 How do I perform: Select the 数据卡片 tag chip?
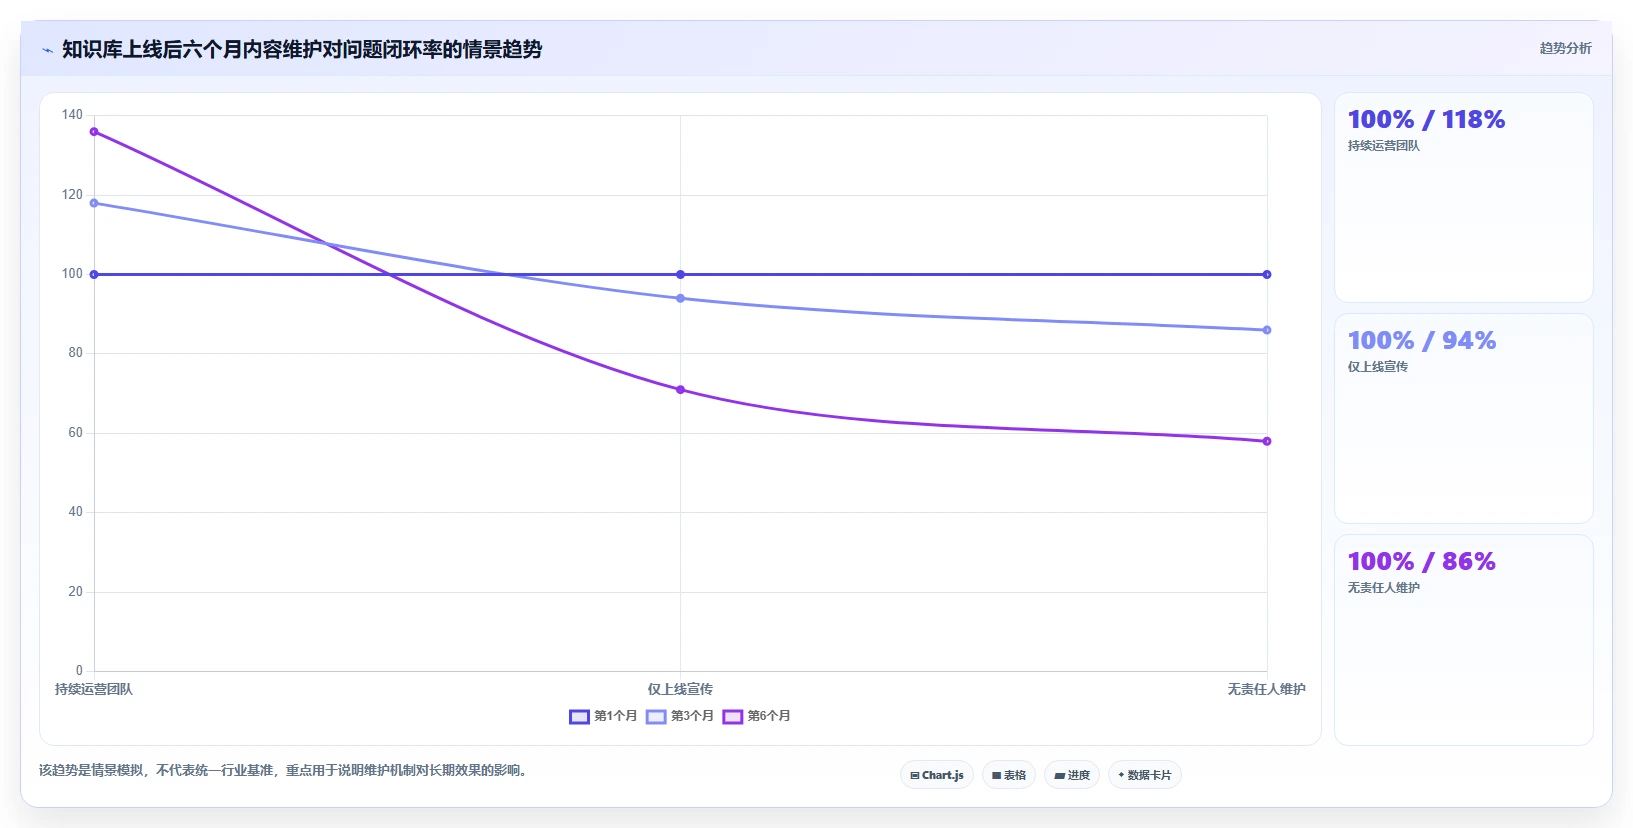1145,775
